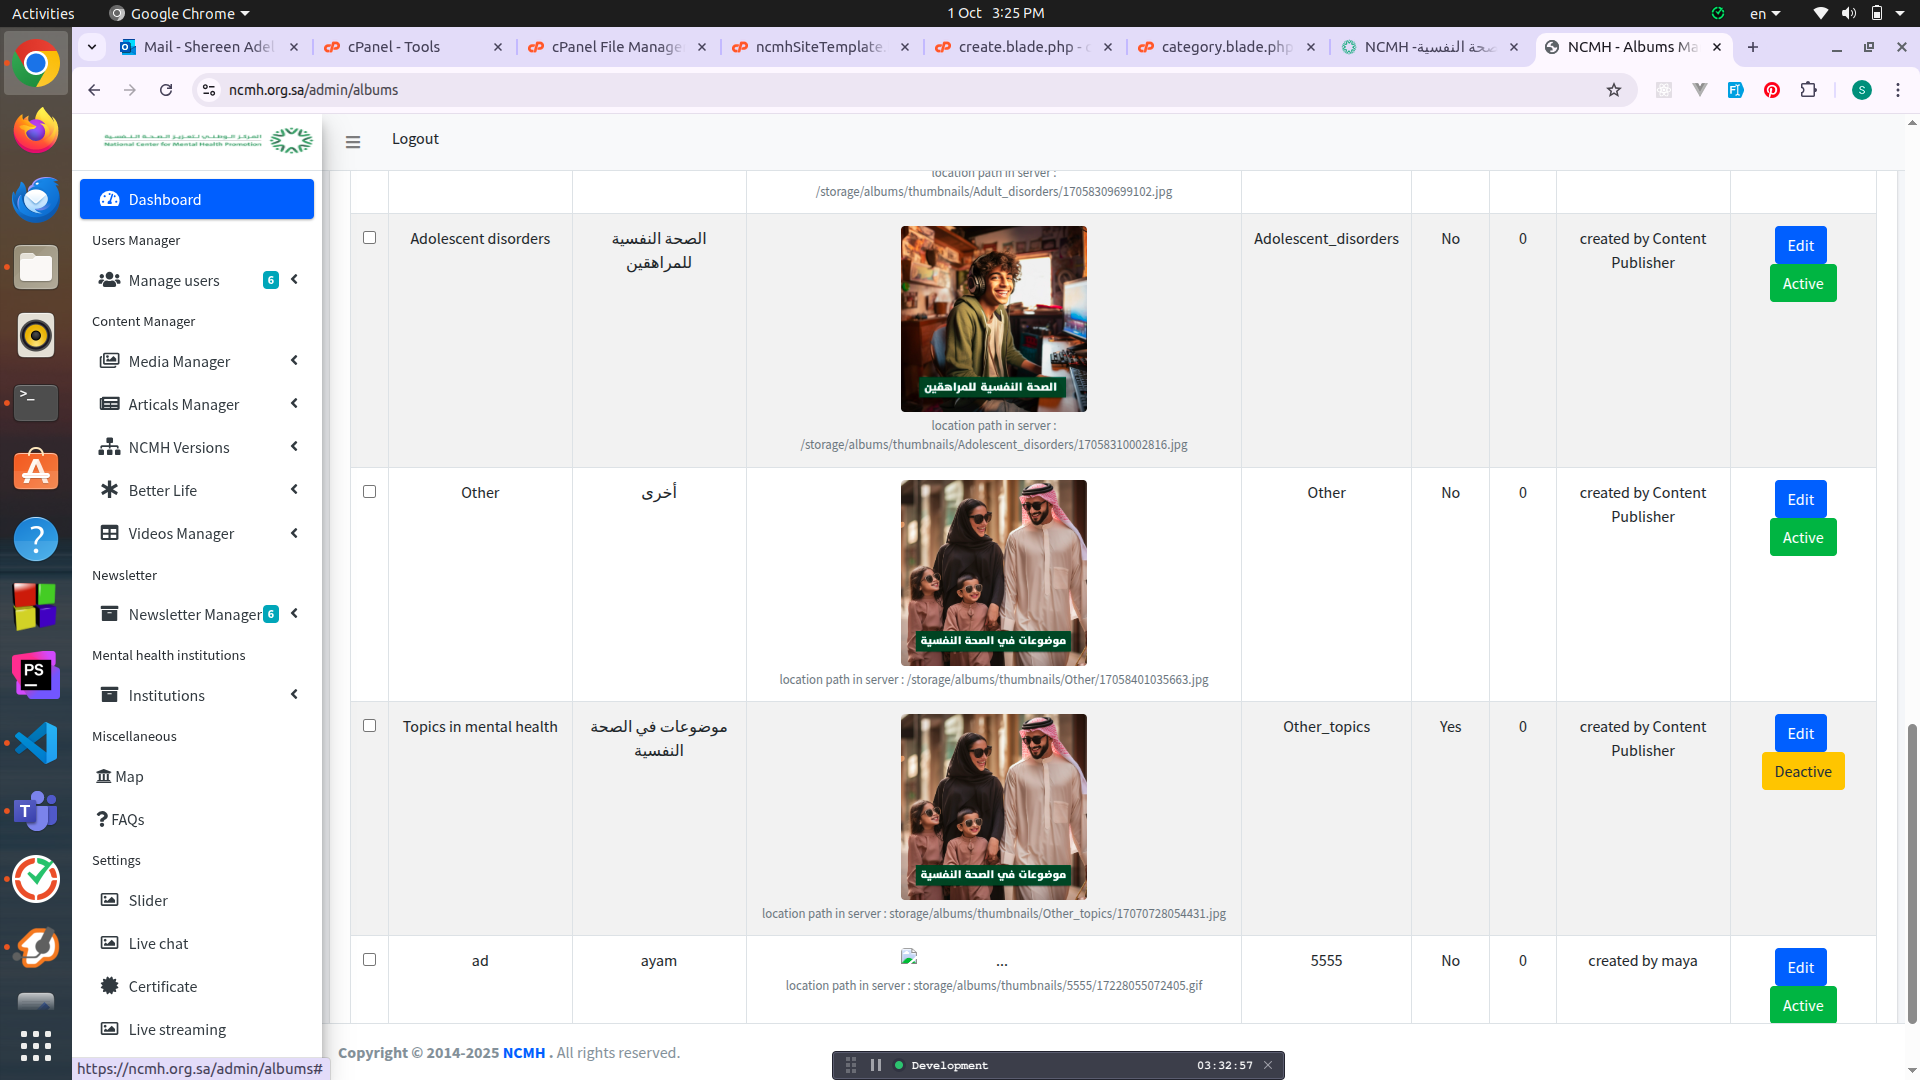The height and width of the screenshot is (1080, 1920).
Task: Click the hamburger sidebar toggle icon
Action: (x=353, y=142)
